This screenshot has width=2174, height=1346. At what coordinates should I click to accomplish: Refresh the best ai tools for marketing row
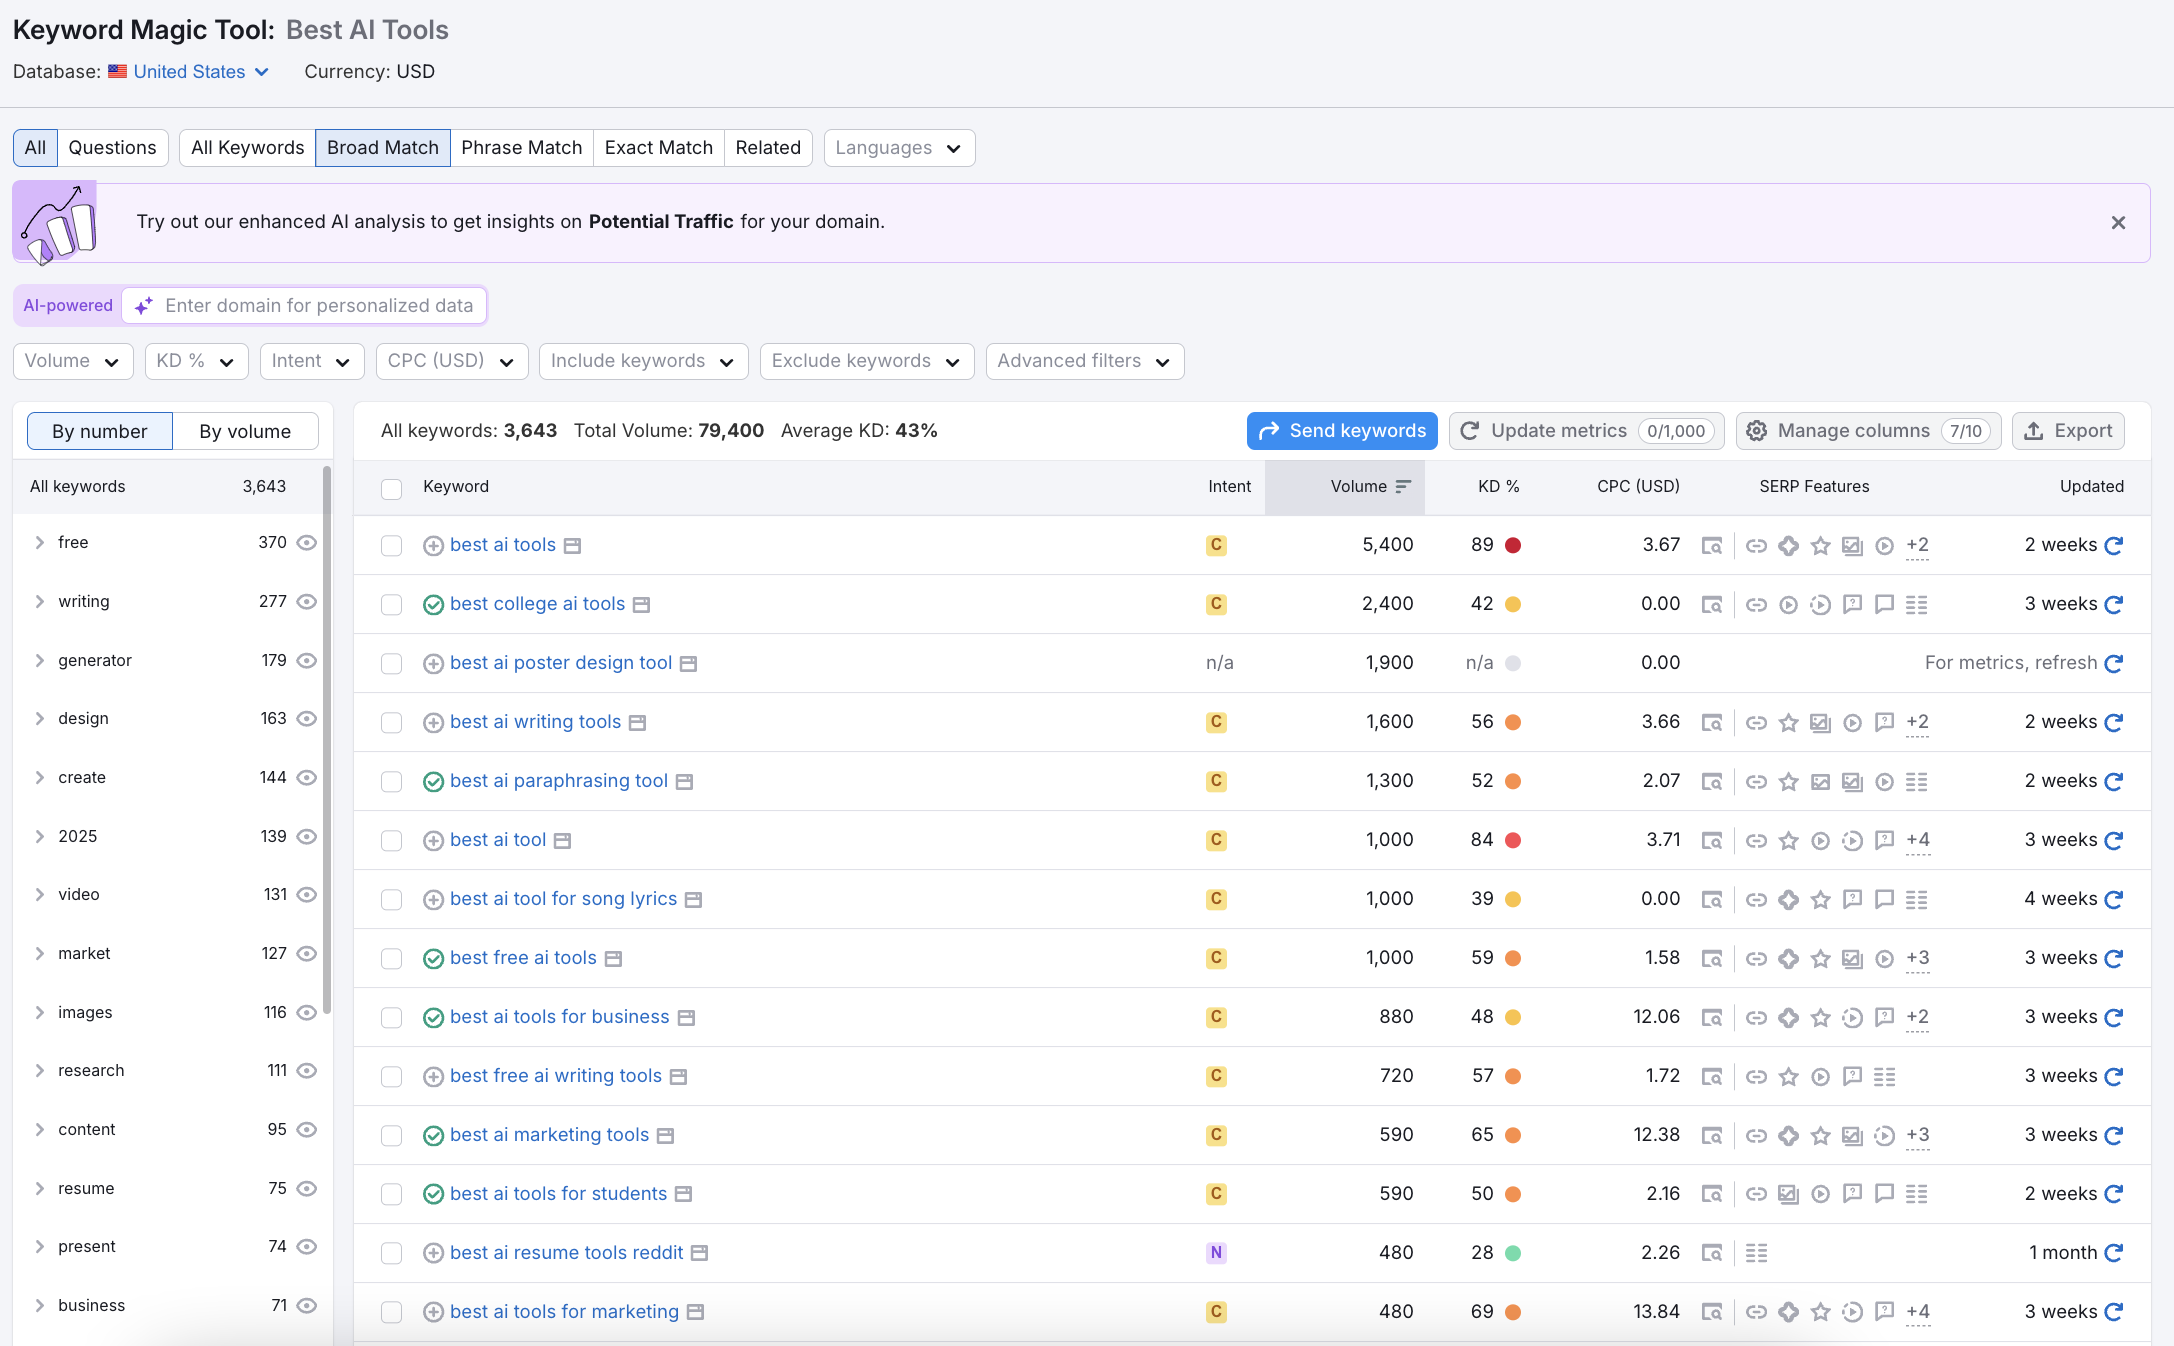pos(2113,1312)
